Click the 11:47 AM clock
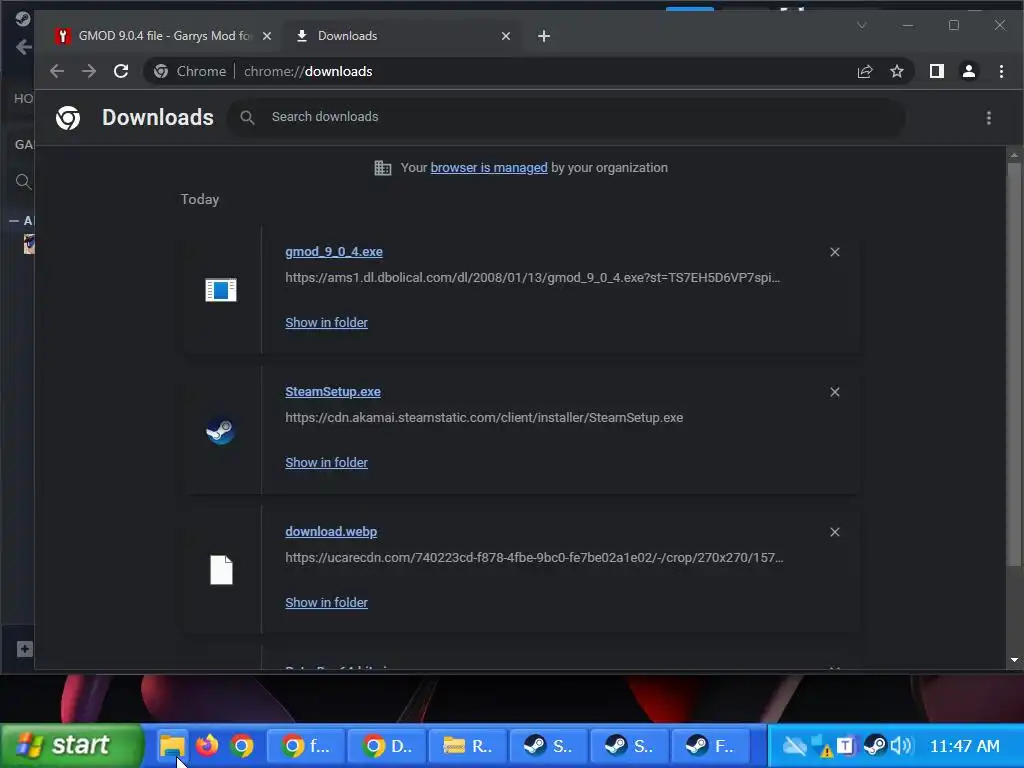This screenshot has width=1024, height=768. 964,746
